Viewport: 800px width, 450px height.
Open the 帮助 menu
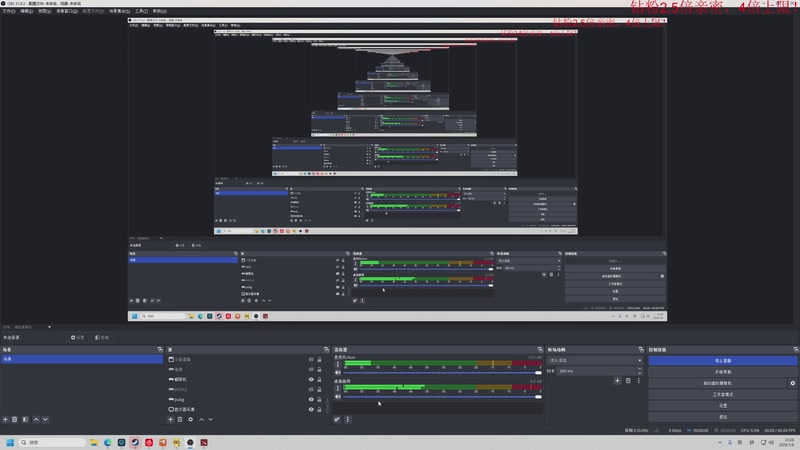(160, 11)
